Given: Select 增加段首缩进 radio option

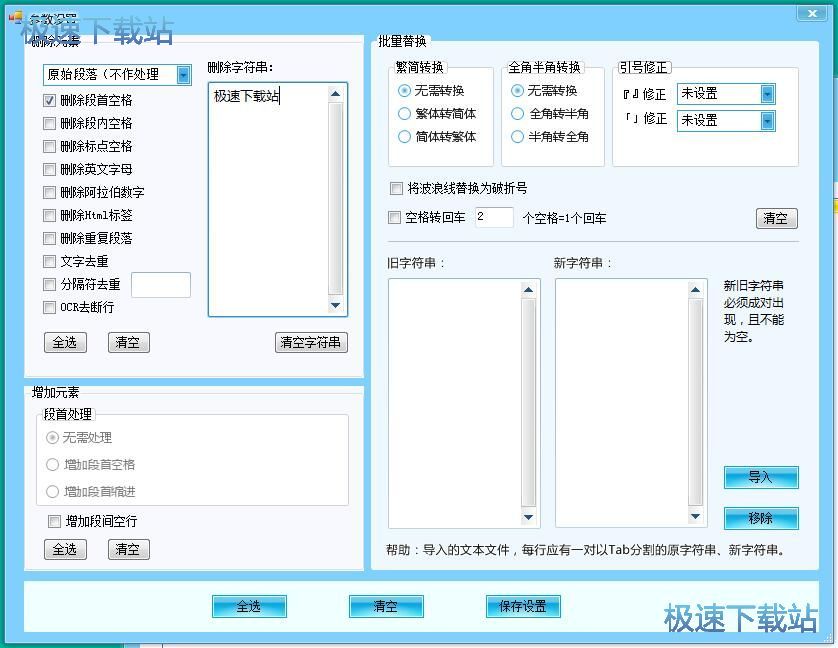Looking at the screenshot, I should point(52,491).
